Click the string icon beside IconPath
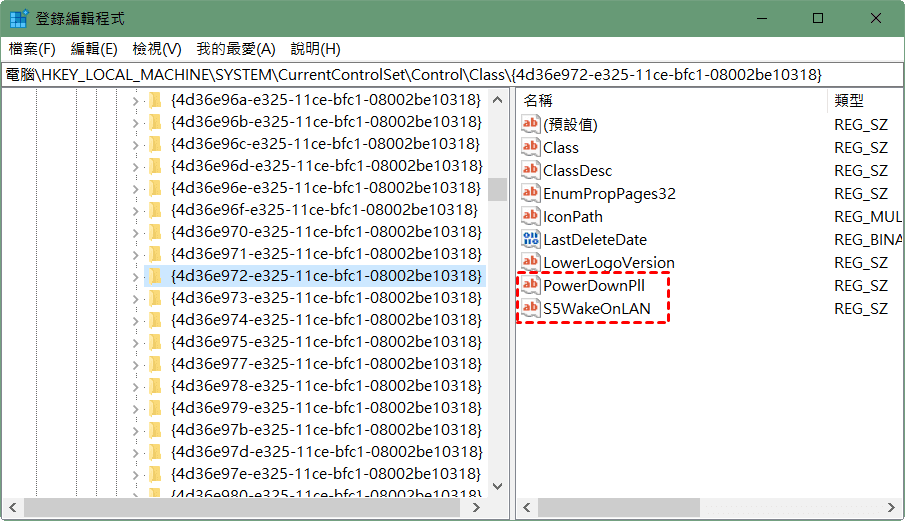The width and height of the screenshot is (905, 521). pos(530,216)
